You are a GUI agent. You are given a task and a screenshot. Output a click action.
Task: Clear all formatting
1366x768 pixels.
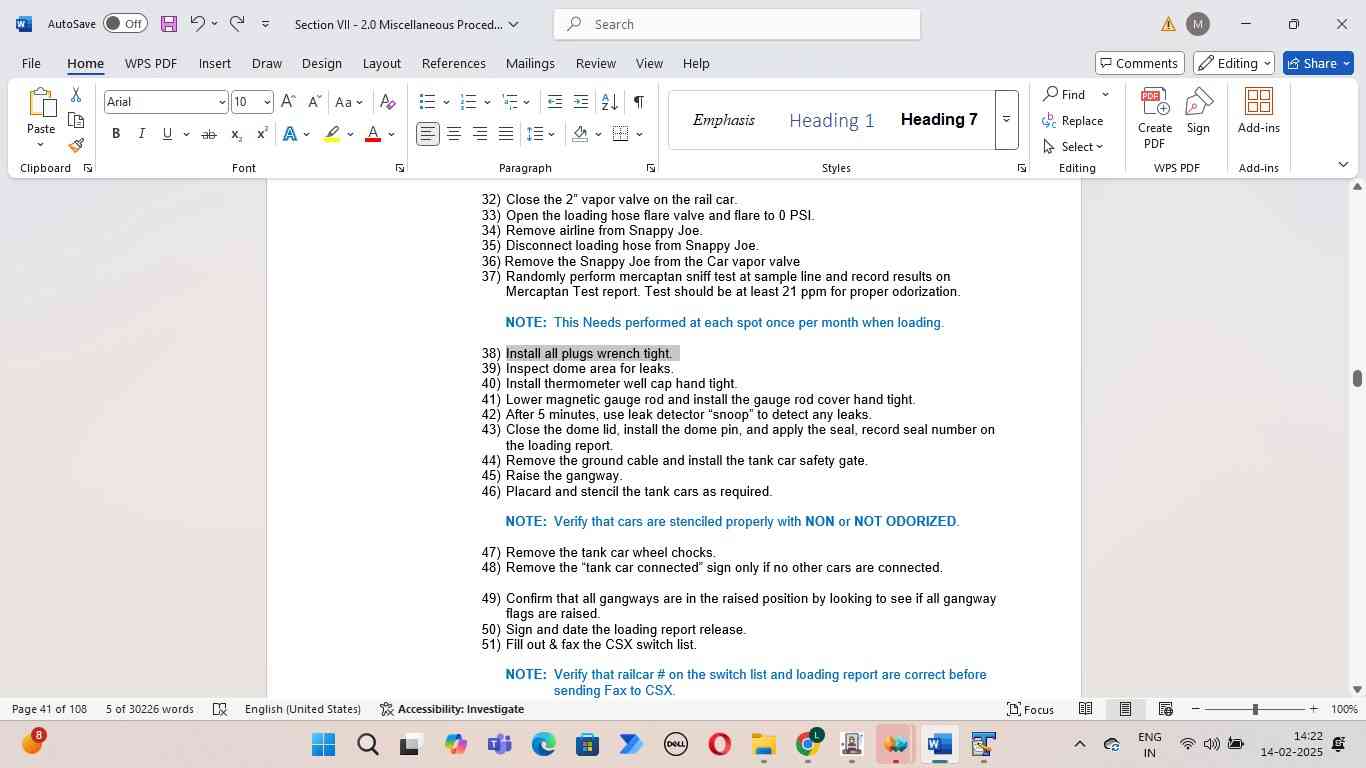(388, 102)
